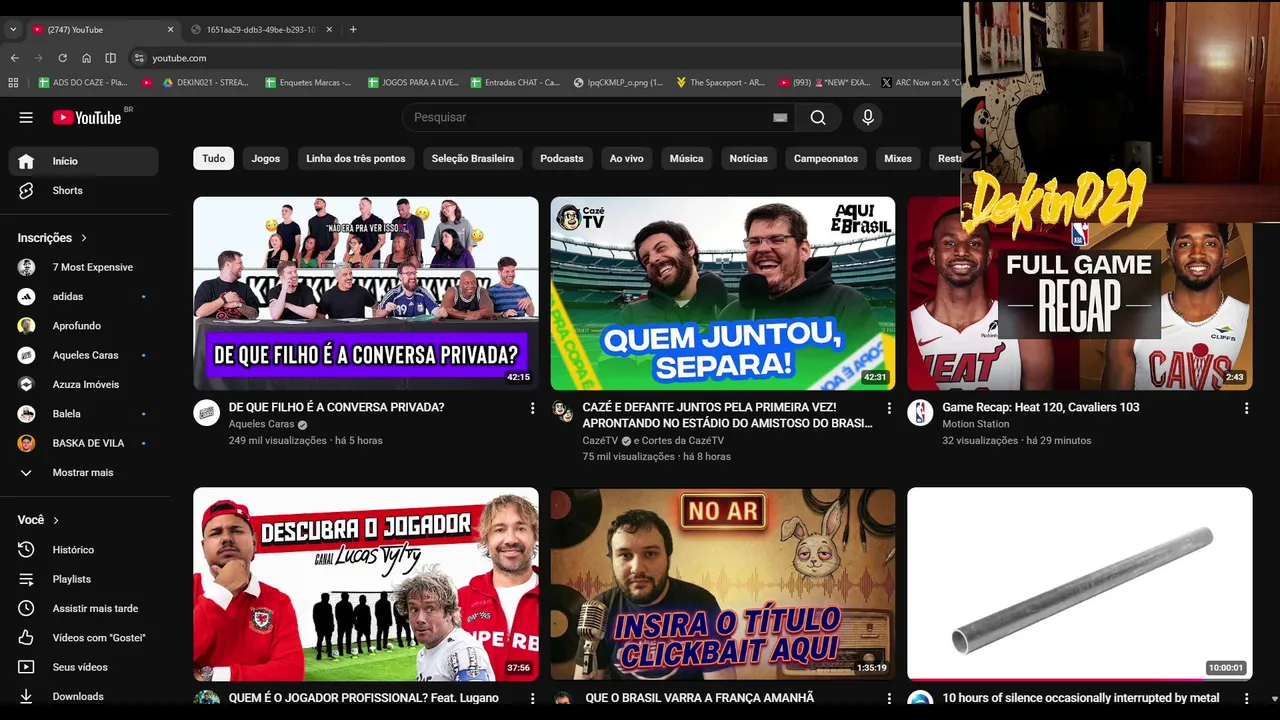Select the Mixes chip

(898, 158)
